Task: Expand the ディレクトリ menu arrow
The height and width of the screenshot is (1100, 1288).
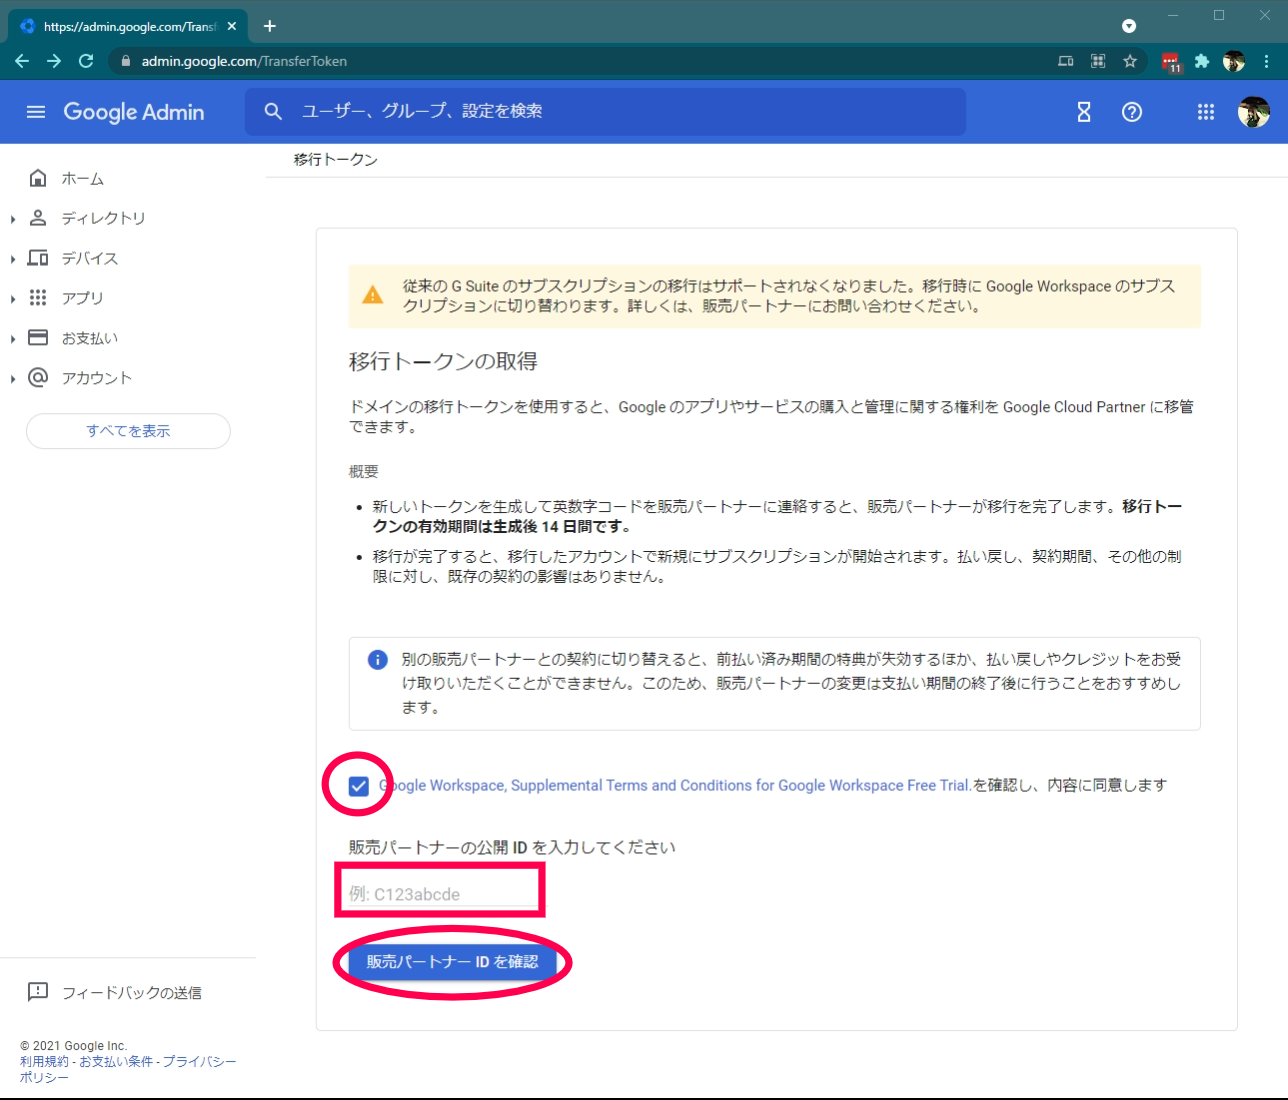Action: tap(13, 219)
